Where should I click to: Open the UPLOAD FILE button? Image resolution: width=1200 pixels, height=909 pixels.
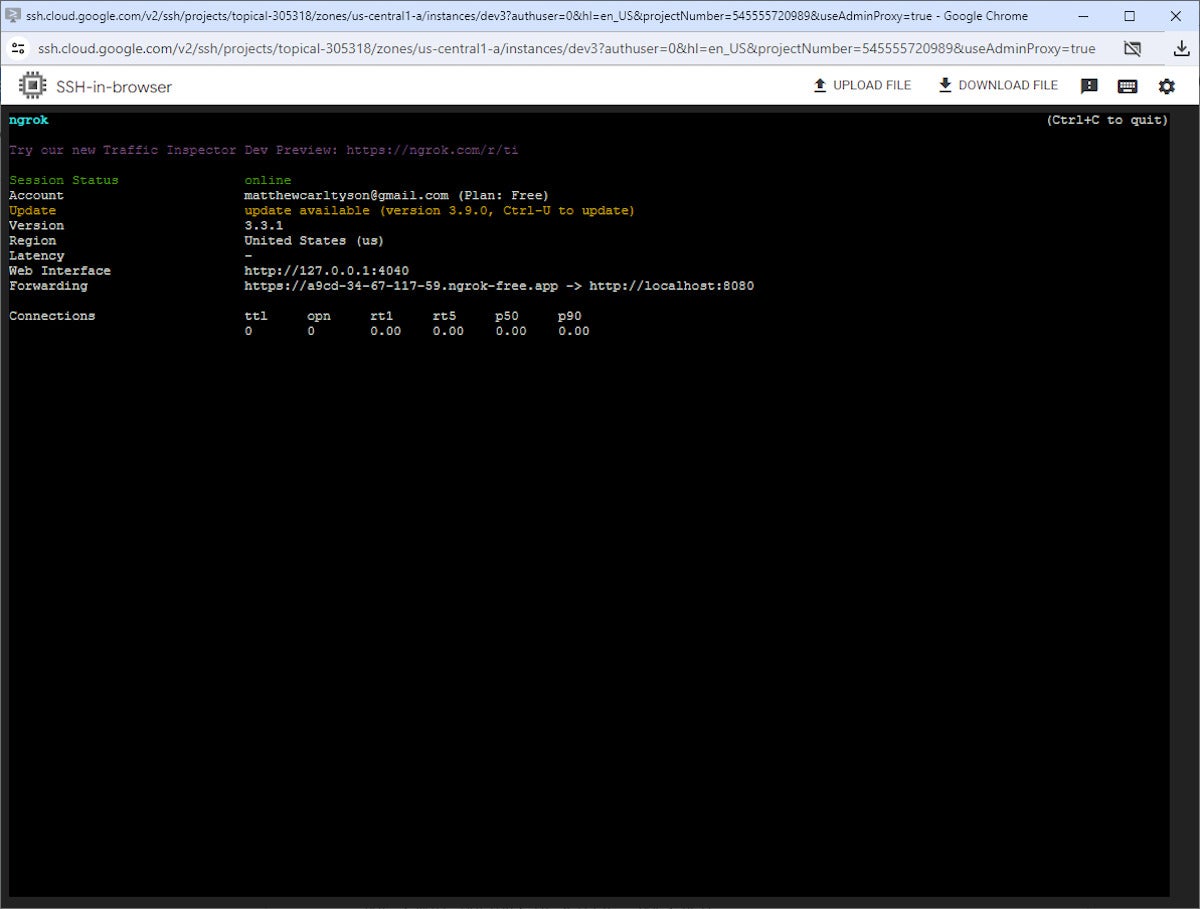(x=862, y=85)
